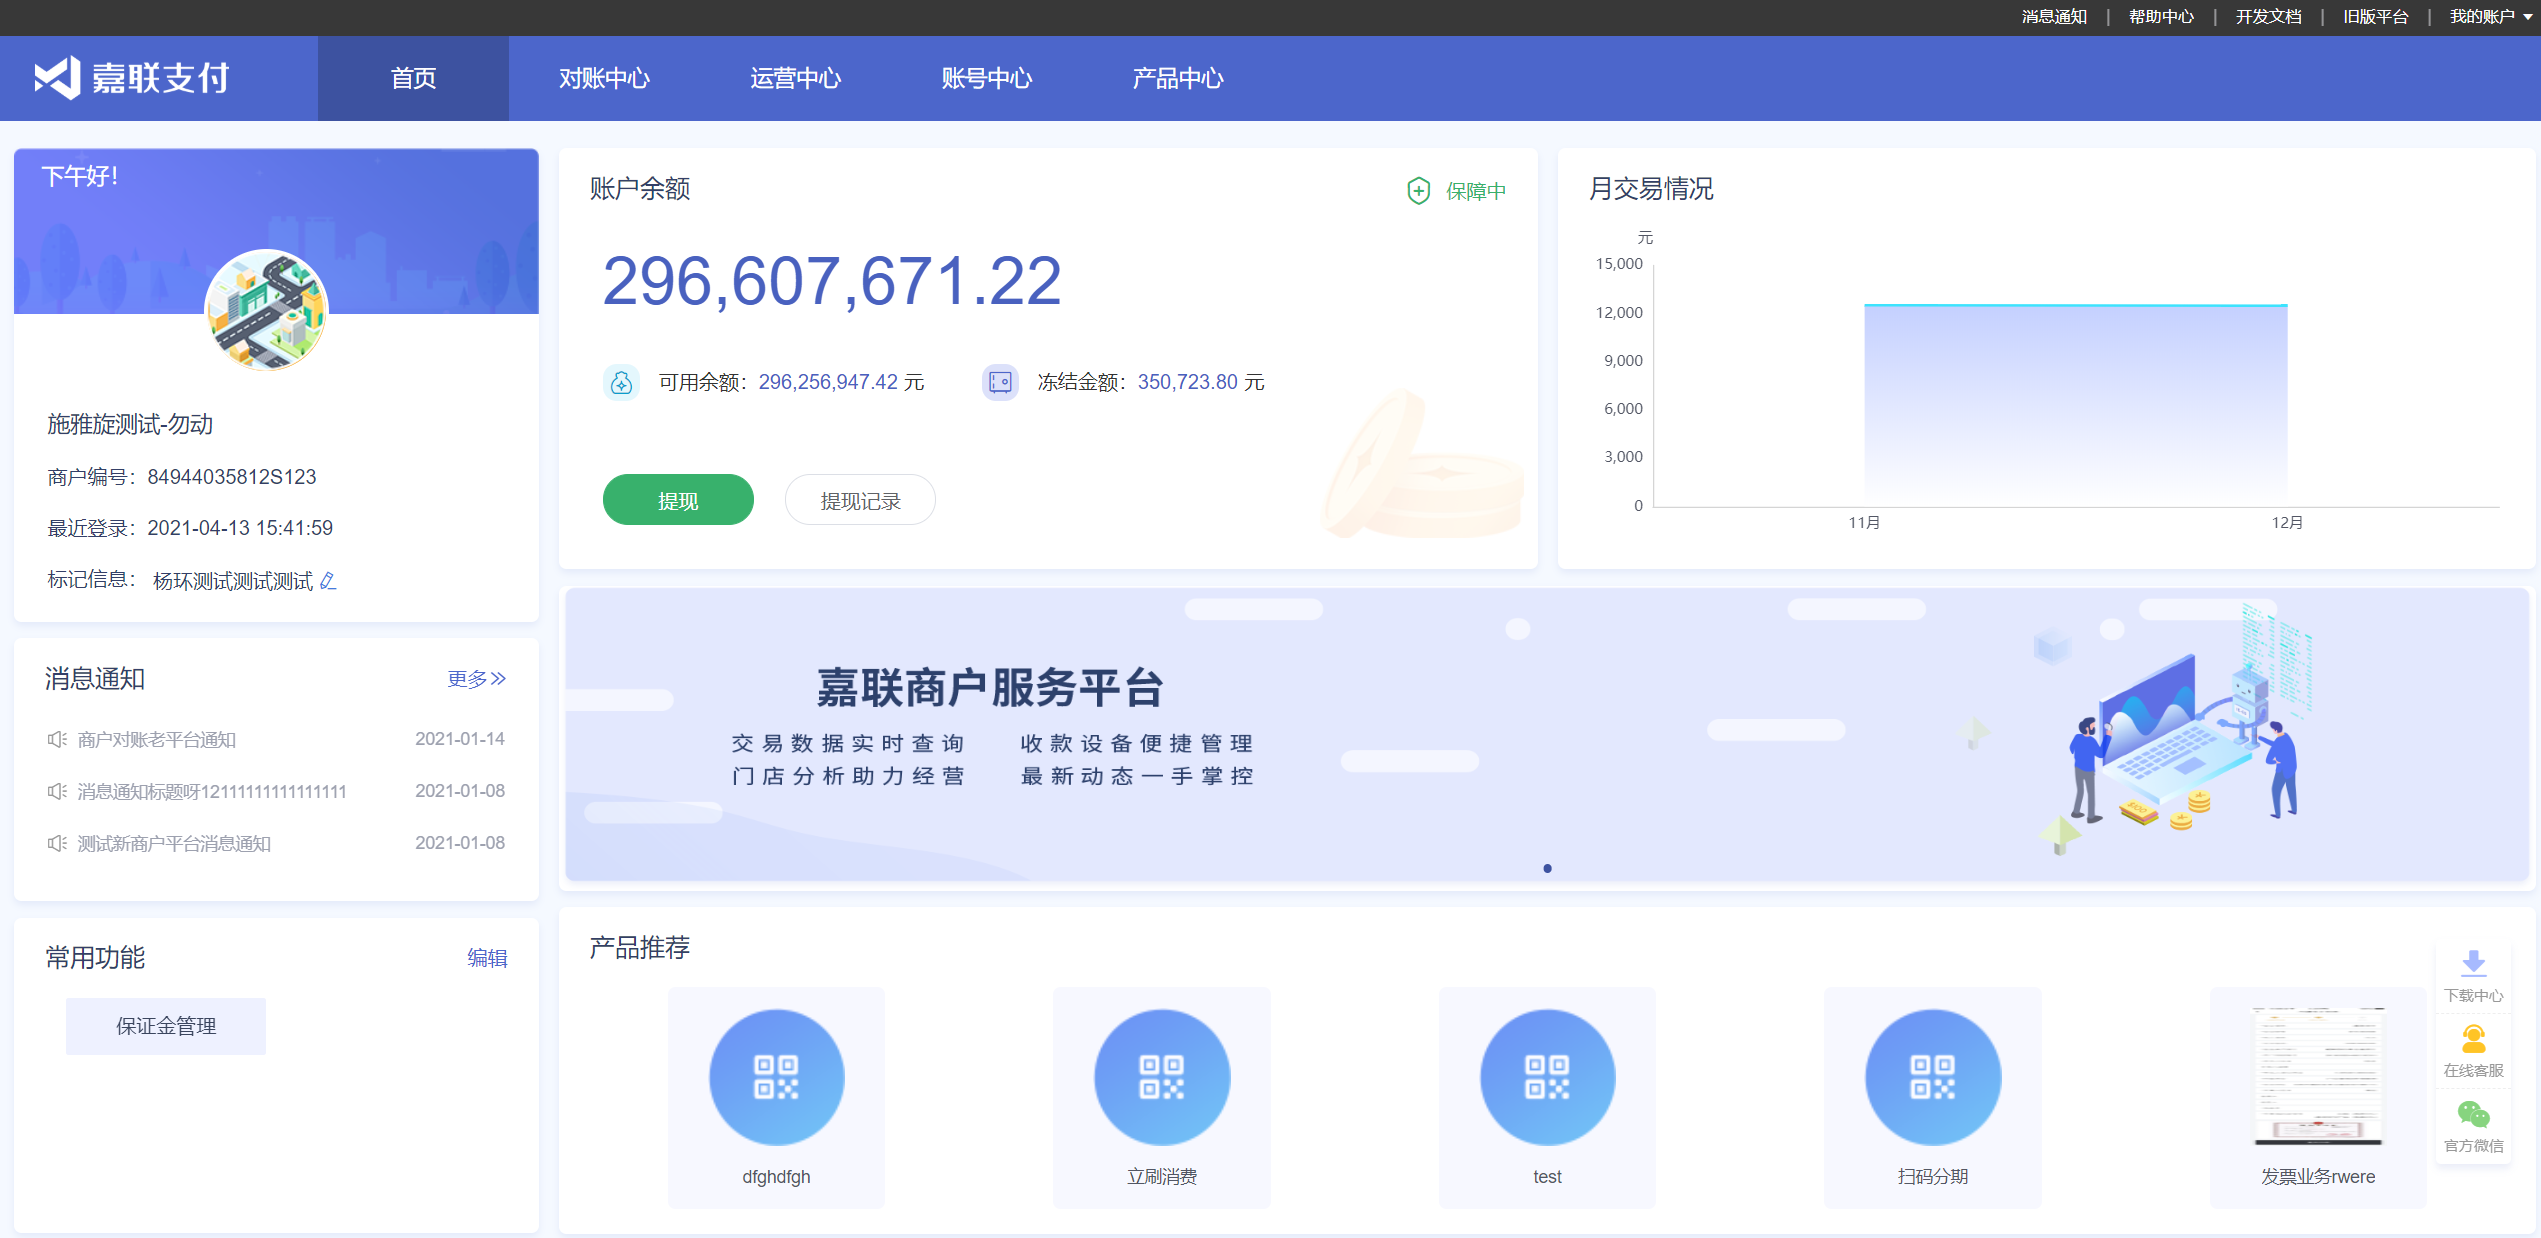2541x1238 pixels.
Task: Open 提现记录 withdrawal records
Action: [x=860, y=499]
